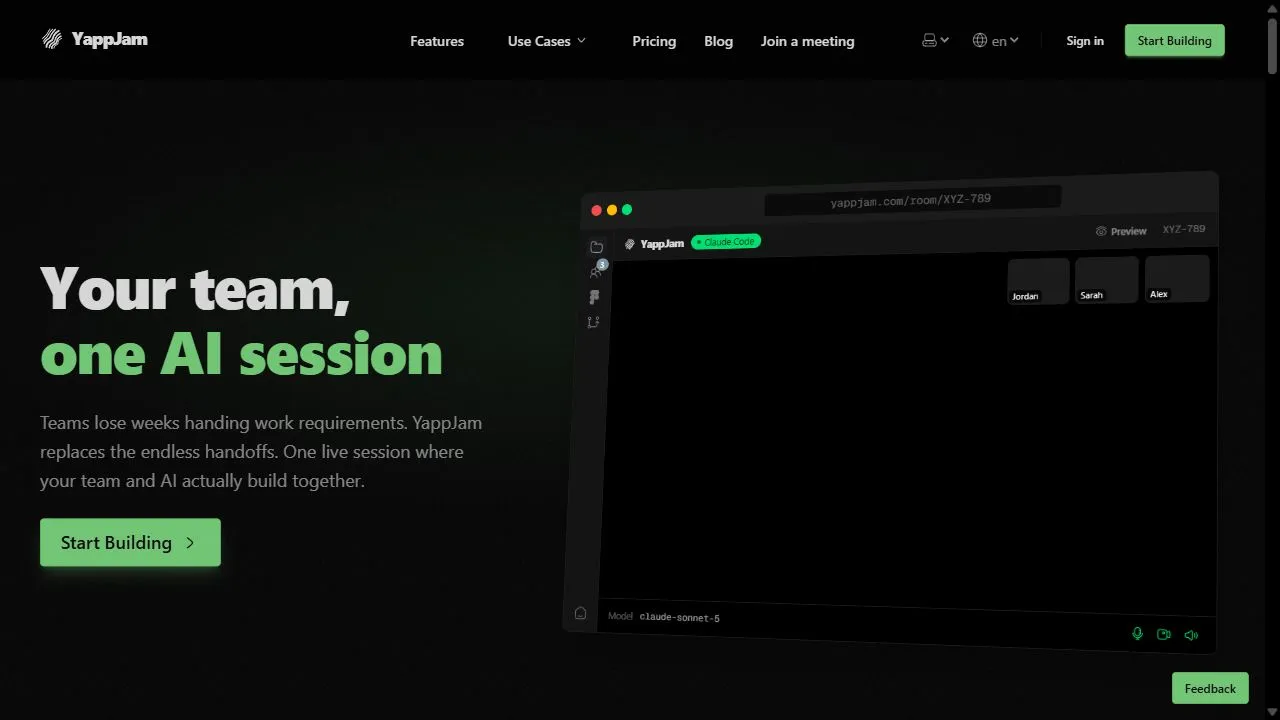Go to the Pricing page
Viewport: 1280px width, 720px height.
pos(654,41)
